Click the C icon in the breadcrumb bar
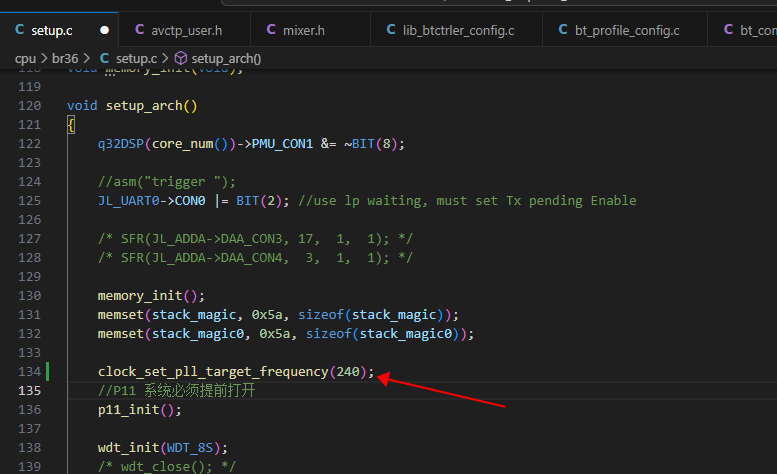 (x=104, y=58)
